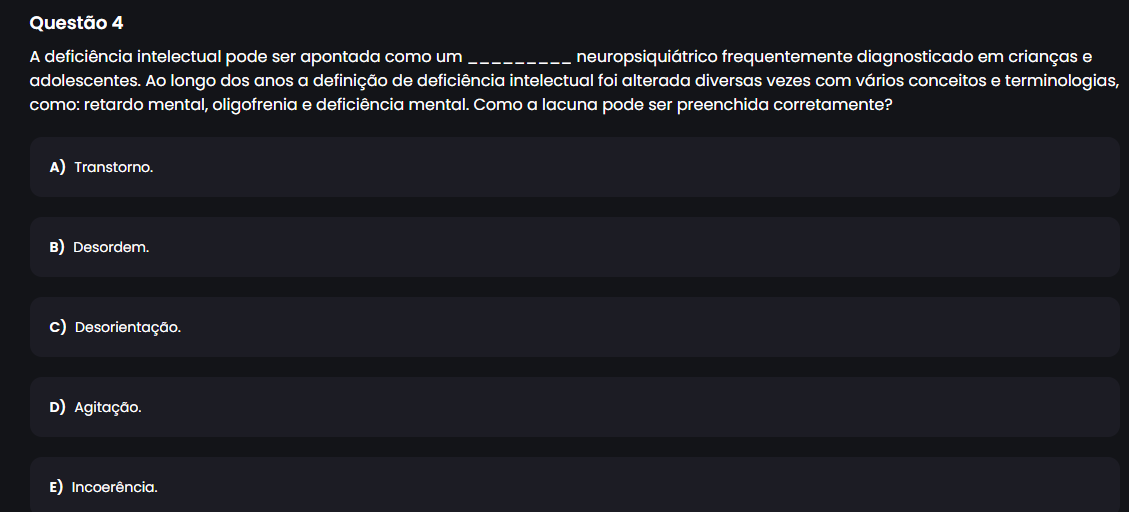Click the blank underline gap in the question
1129x512 pixels.
click(520, 55)
